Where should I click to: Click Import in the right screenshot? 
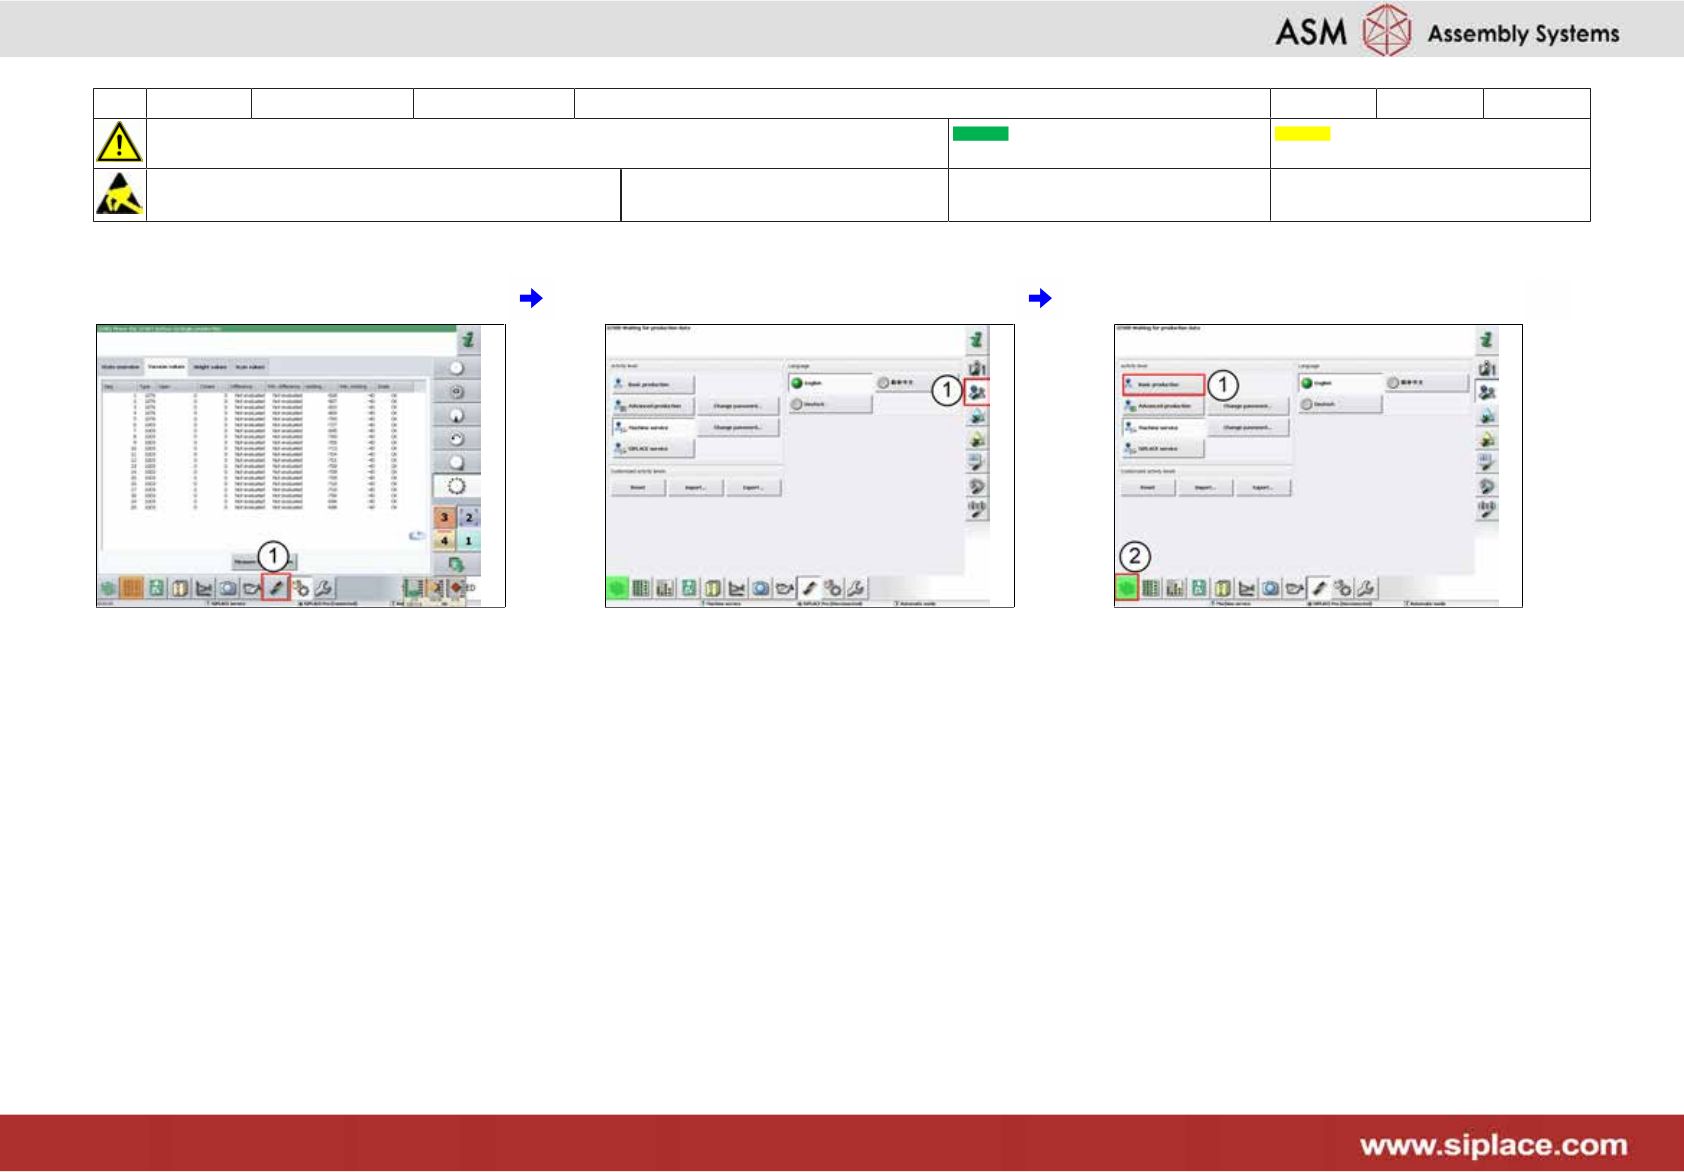click(1206, 487)
